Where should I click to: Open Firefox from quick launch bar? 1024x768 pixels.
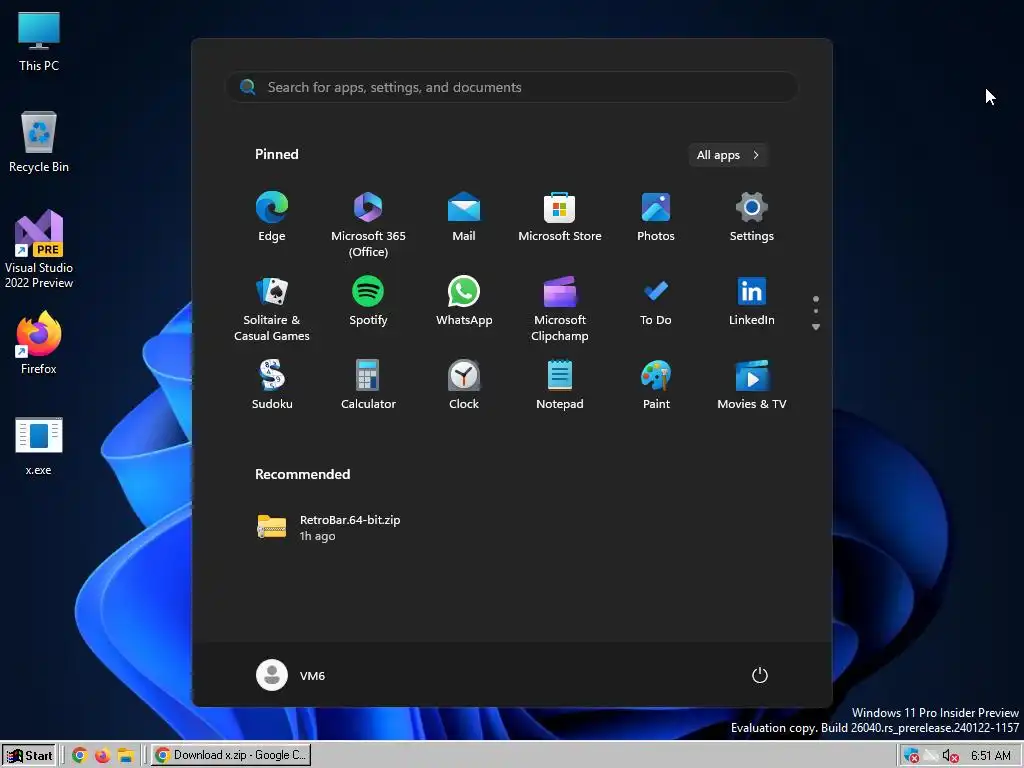pos(103,756)
